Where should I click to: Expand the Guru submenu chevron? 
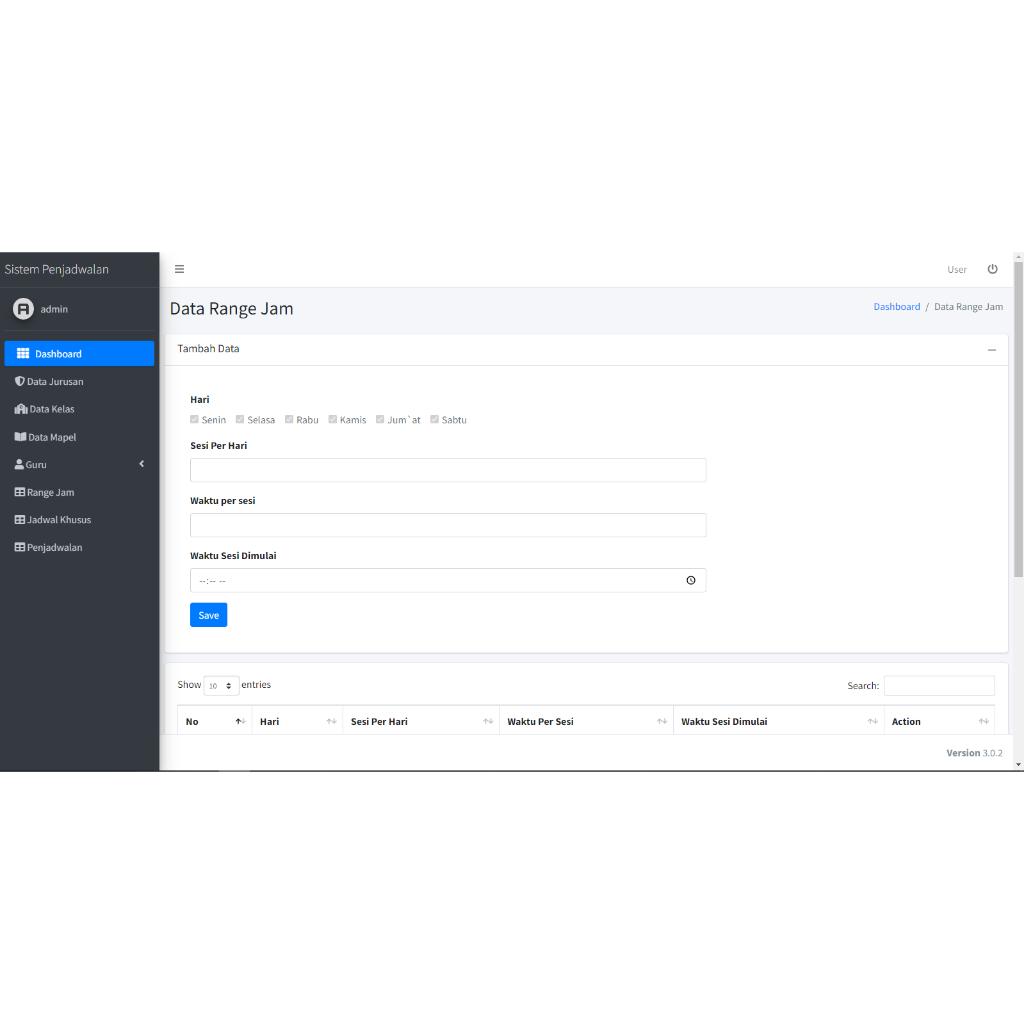pos(142,464)
